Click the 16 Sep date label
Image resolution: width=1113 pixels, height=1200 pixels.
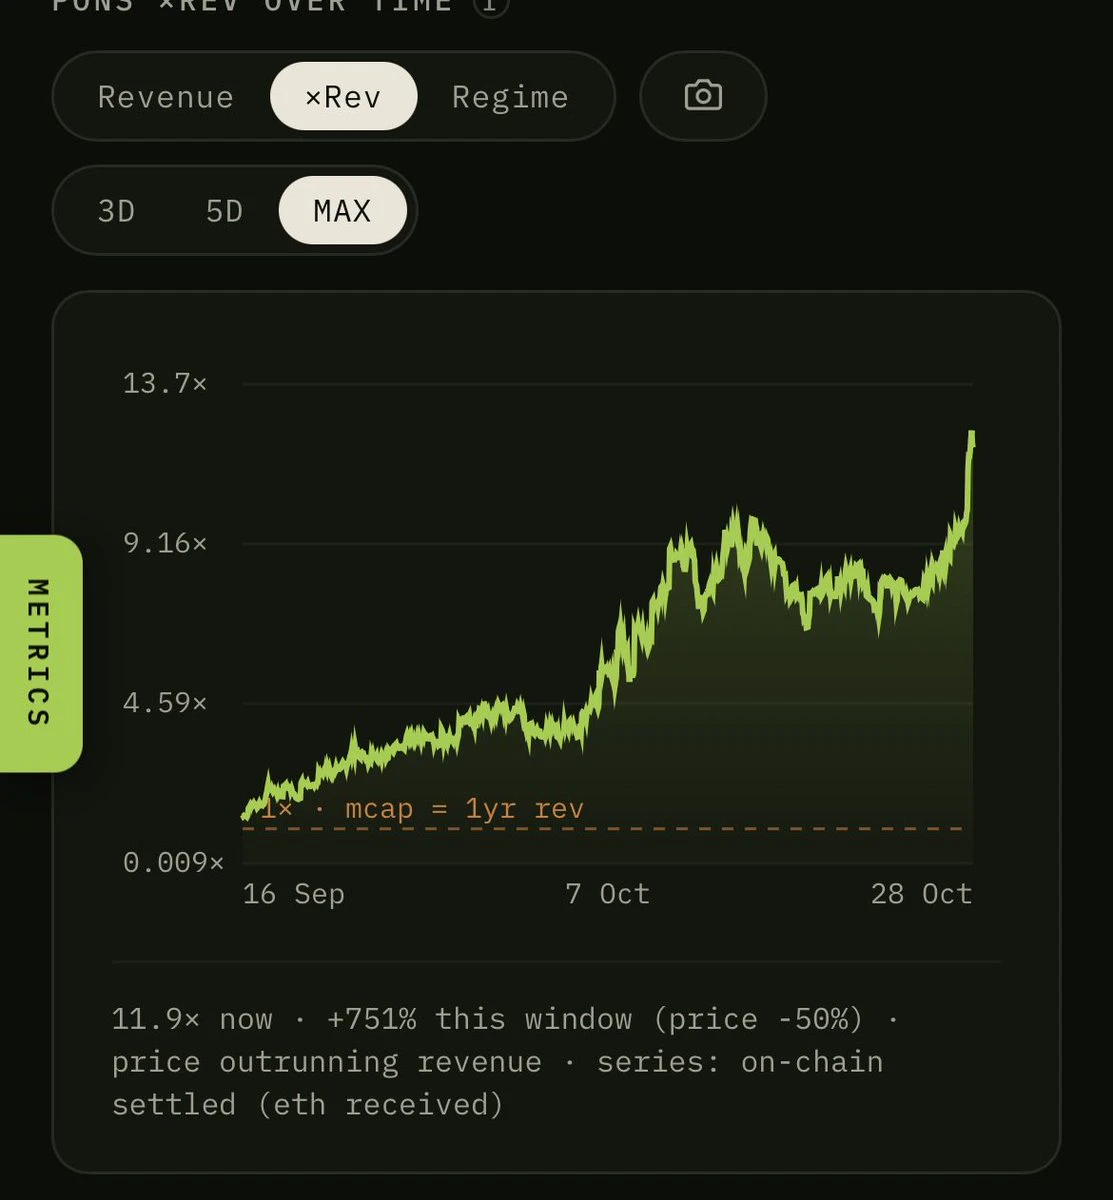[x=293, y=894]
